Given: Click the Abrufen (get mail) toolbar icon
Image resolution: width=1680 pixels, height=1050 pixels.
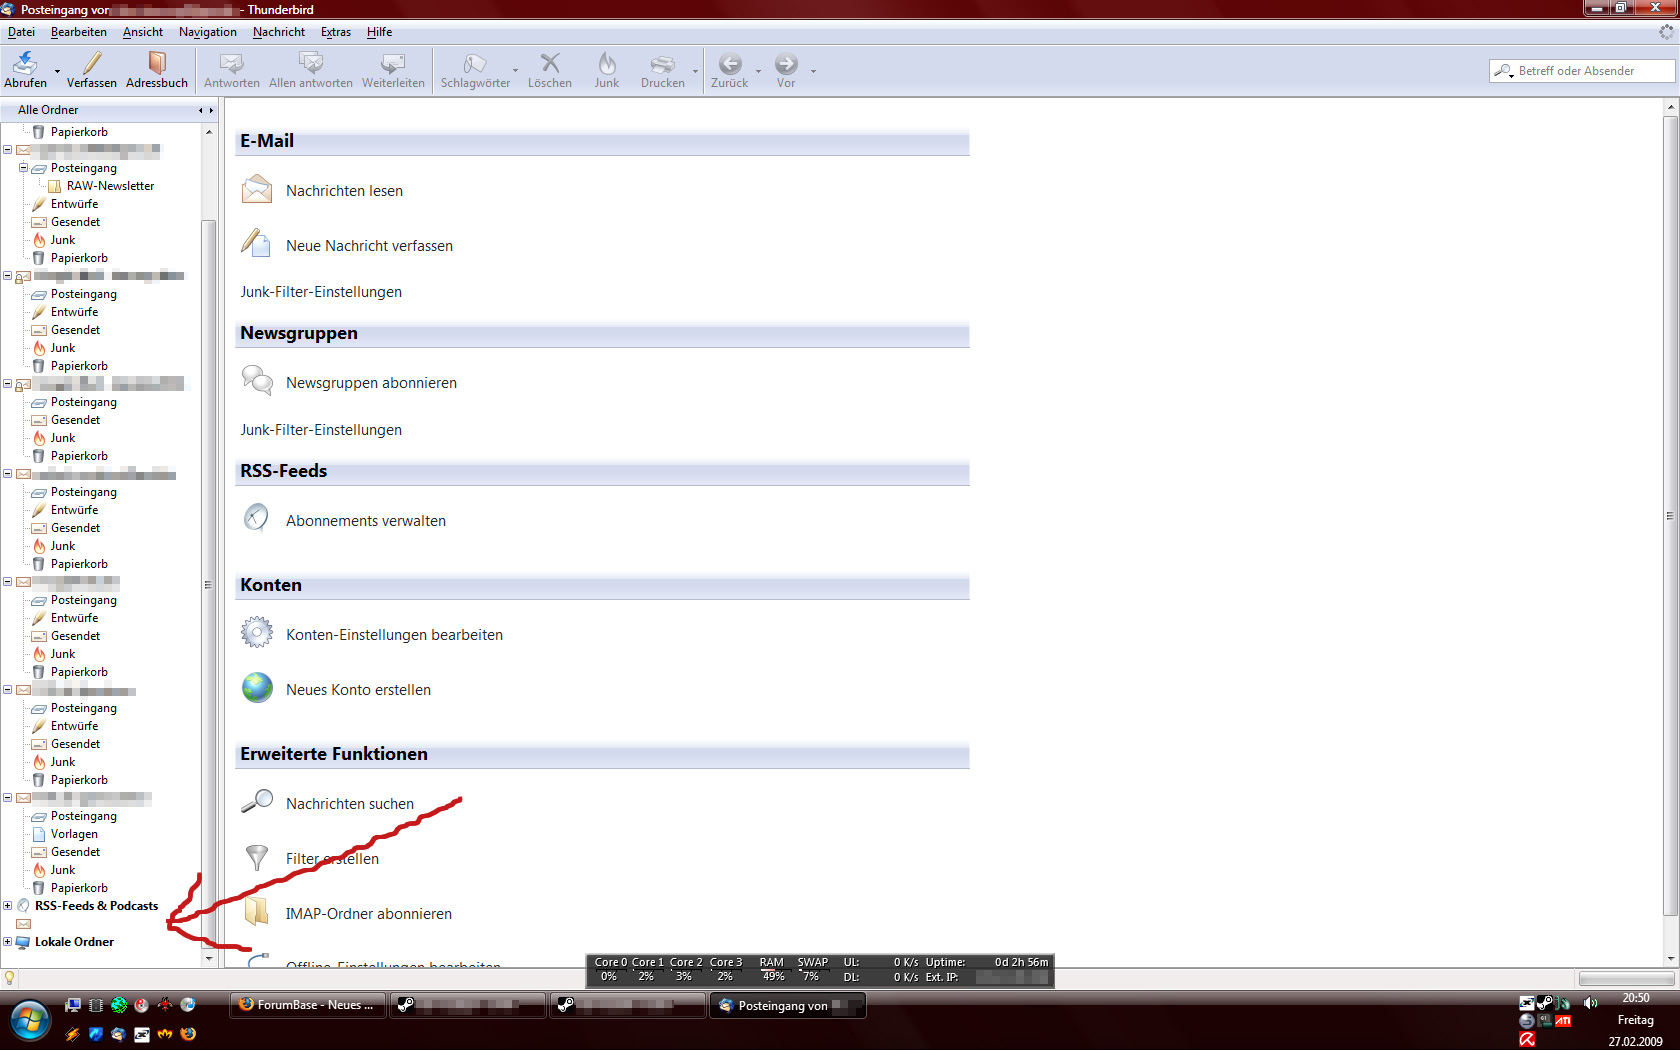Looking at the screenshot, I should point(25,63).
